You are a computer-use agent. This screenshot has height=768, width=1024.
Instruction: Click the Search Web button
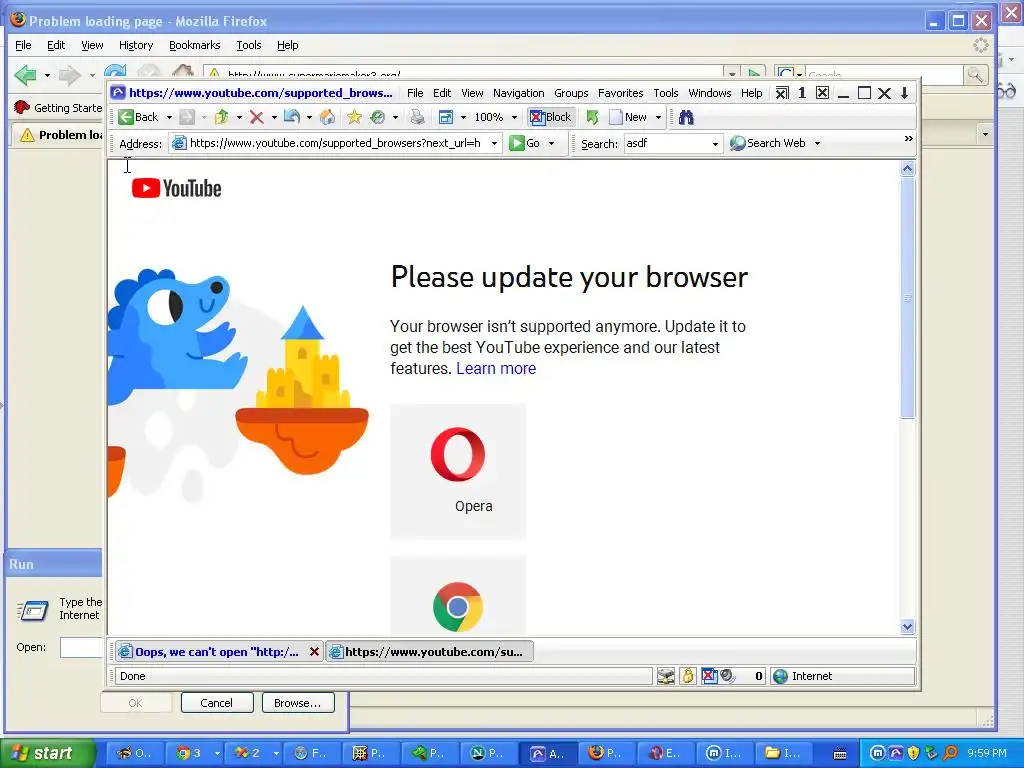[x=768, y=143]
